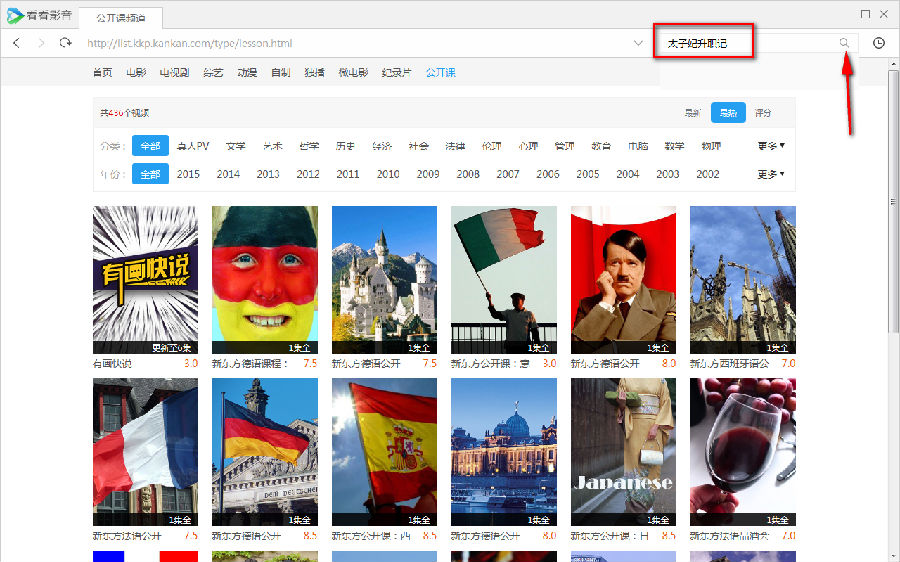The height and width of the screenshot is (562, 900).
Task: Open the 电影 navigation menu item
Action: pyautogui.click(x=136, y=73)
